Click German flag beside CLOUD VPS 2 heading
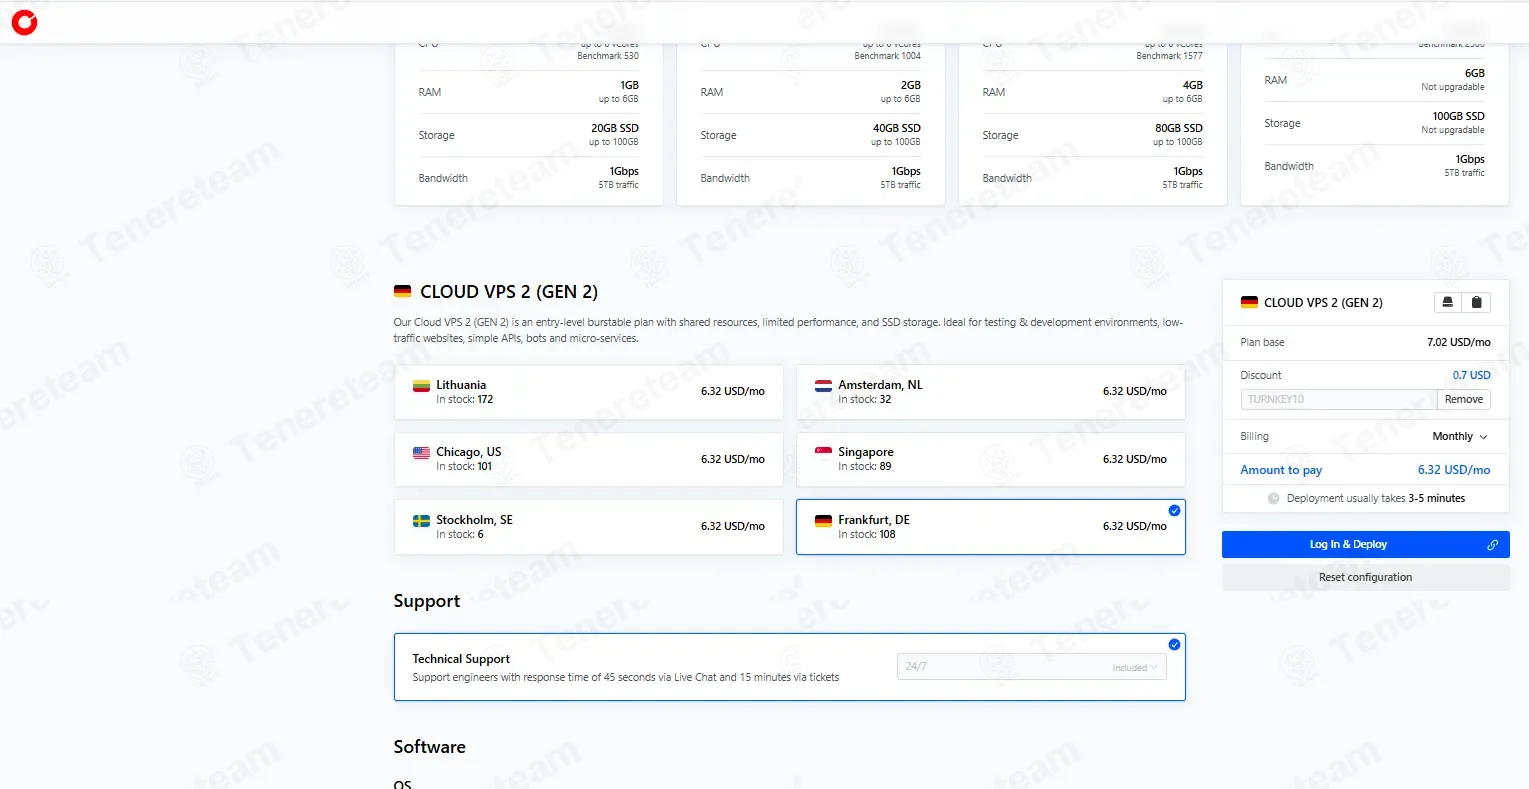 point(402,292)
